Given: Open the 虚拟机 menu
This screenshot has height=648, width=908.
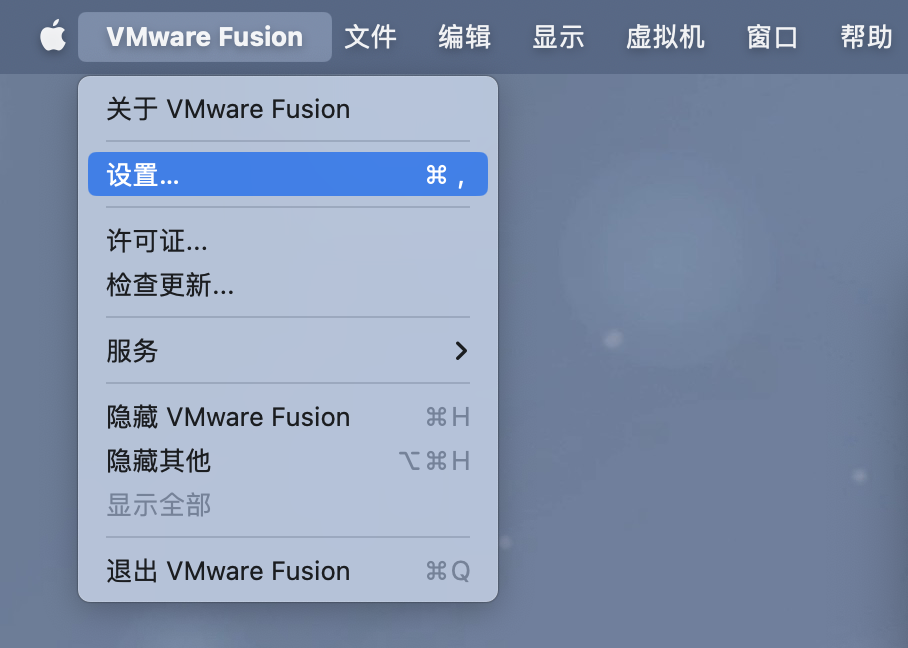Looking at the screenshot, I should pos(665,37).
